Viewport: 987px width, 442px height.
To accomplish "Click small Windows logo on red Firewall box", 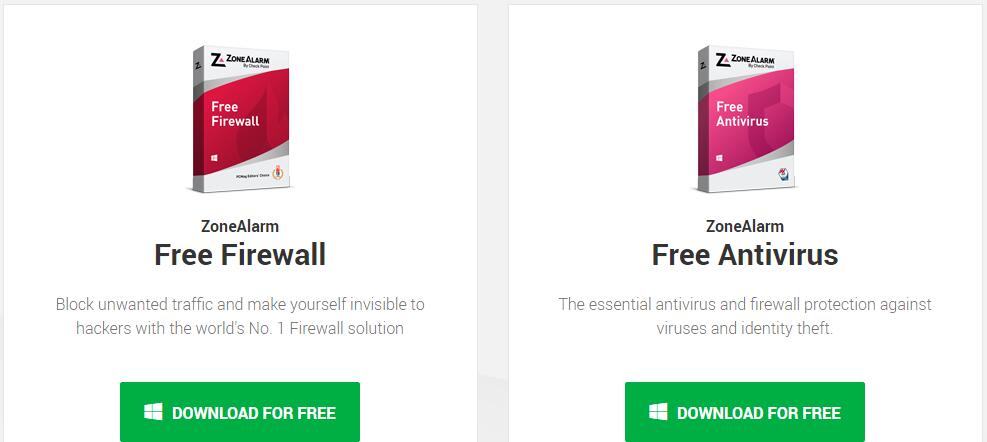I will click(215, 158).
